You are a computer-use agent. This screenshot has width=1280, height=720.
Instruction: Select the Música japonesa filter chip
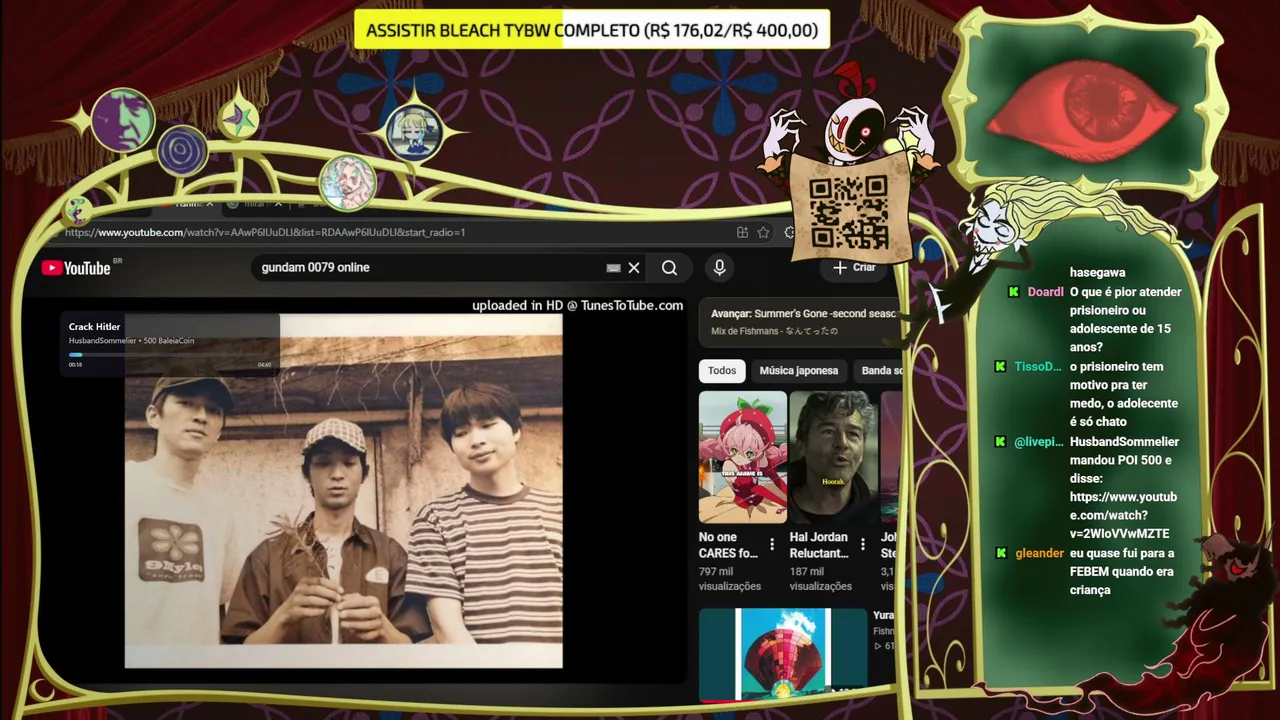click(799, 371)
